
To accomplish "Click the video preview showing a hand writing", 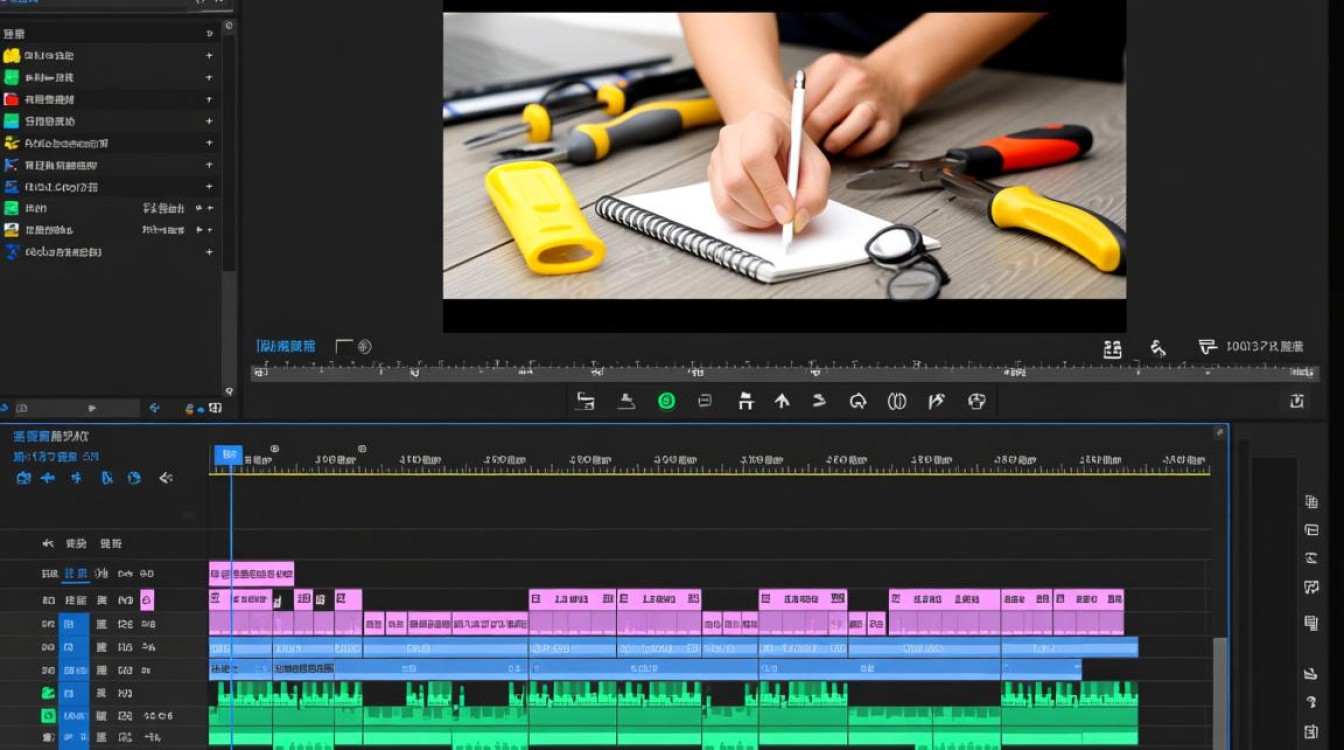I will pyautogui.click(x=784, y=155).
